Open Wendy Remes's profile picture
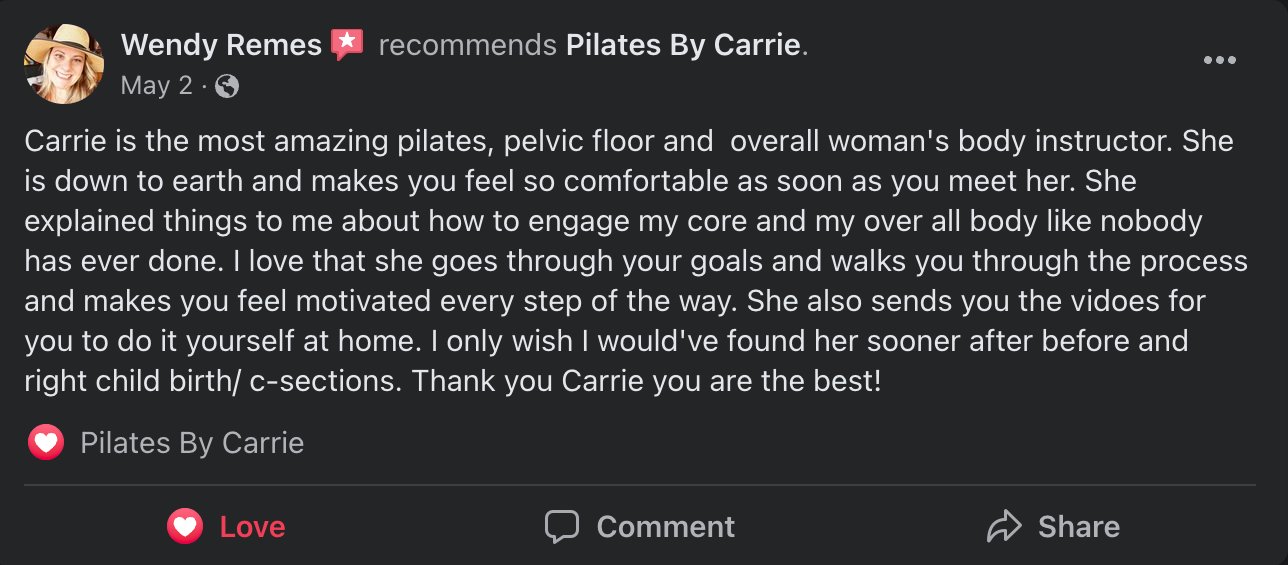Viewport: 1288px width, 565px height. tap(64, 63)
